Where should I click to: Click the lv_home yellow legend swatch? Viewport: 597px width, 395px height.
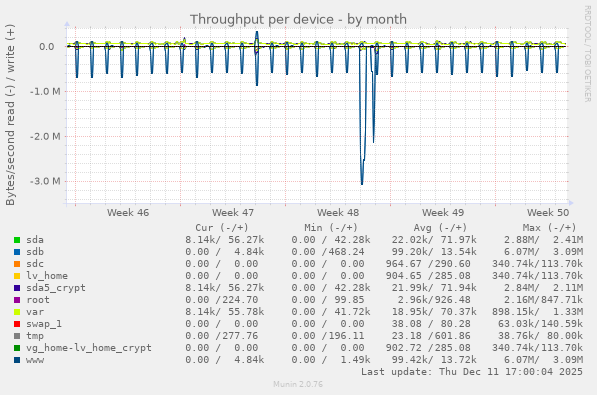[17, 276]
